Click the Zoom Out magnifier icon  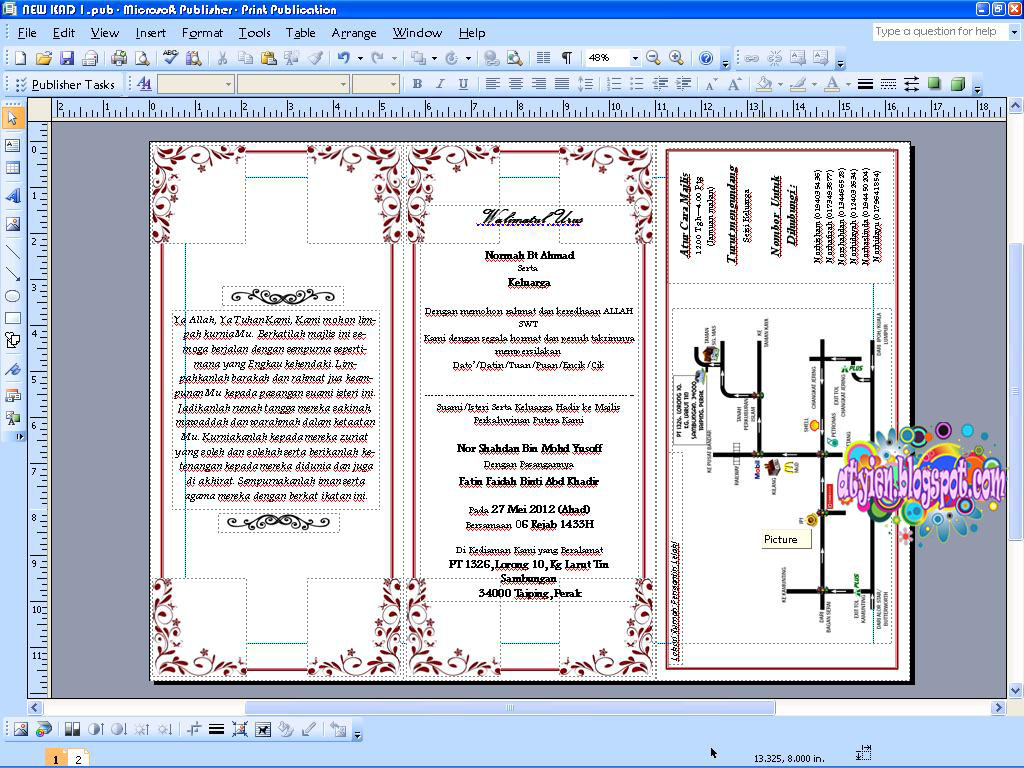(x=653, y=58)
